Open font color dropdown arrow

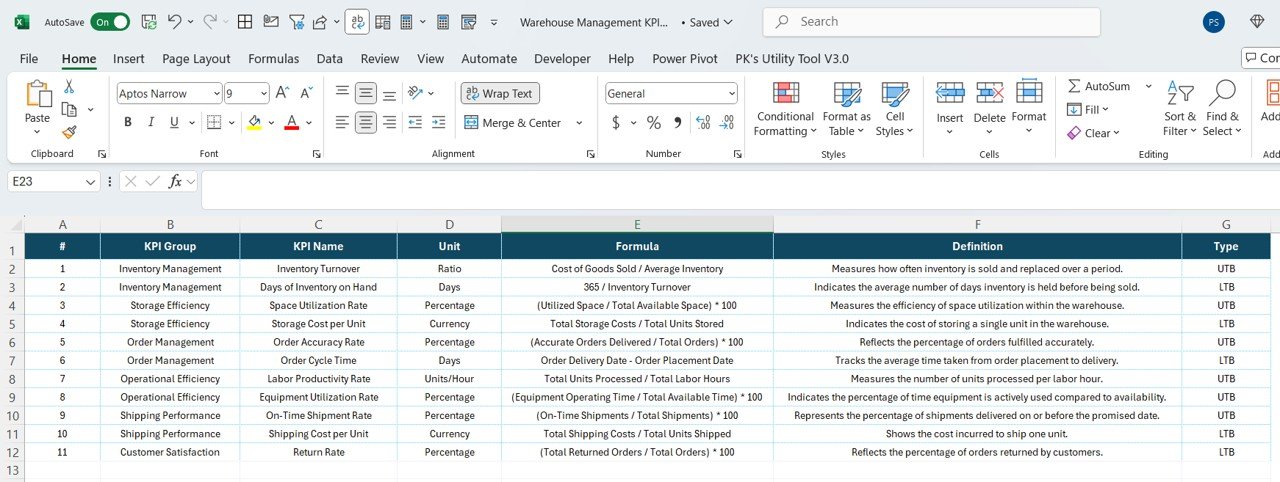(308, 123)
